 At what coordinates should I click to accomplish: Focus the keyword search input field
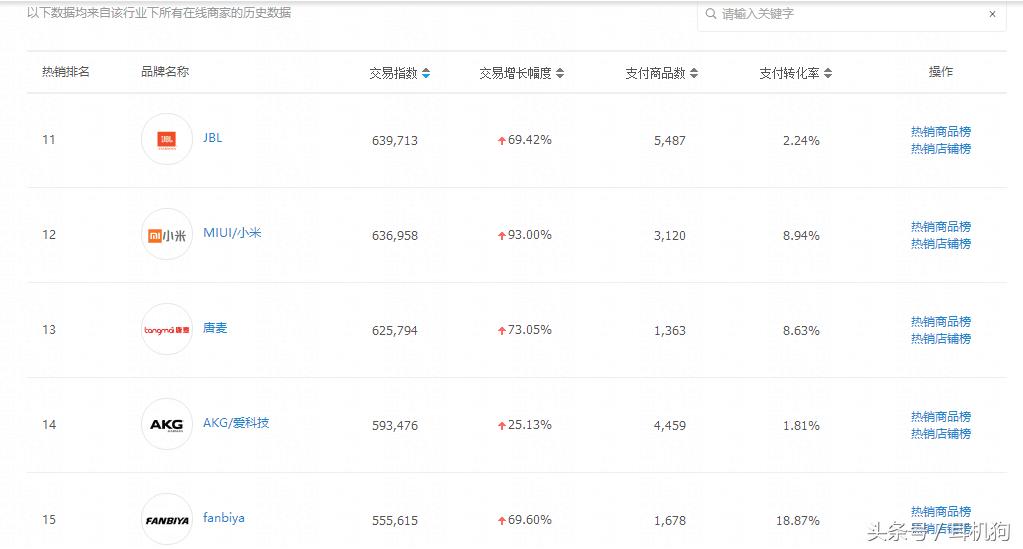[x=851, y=14]
